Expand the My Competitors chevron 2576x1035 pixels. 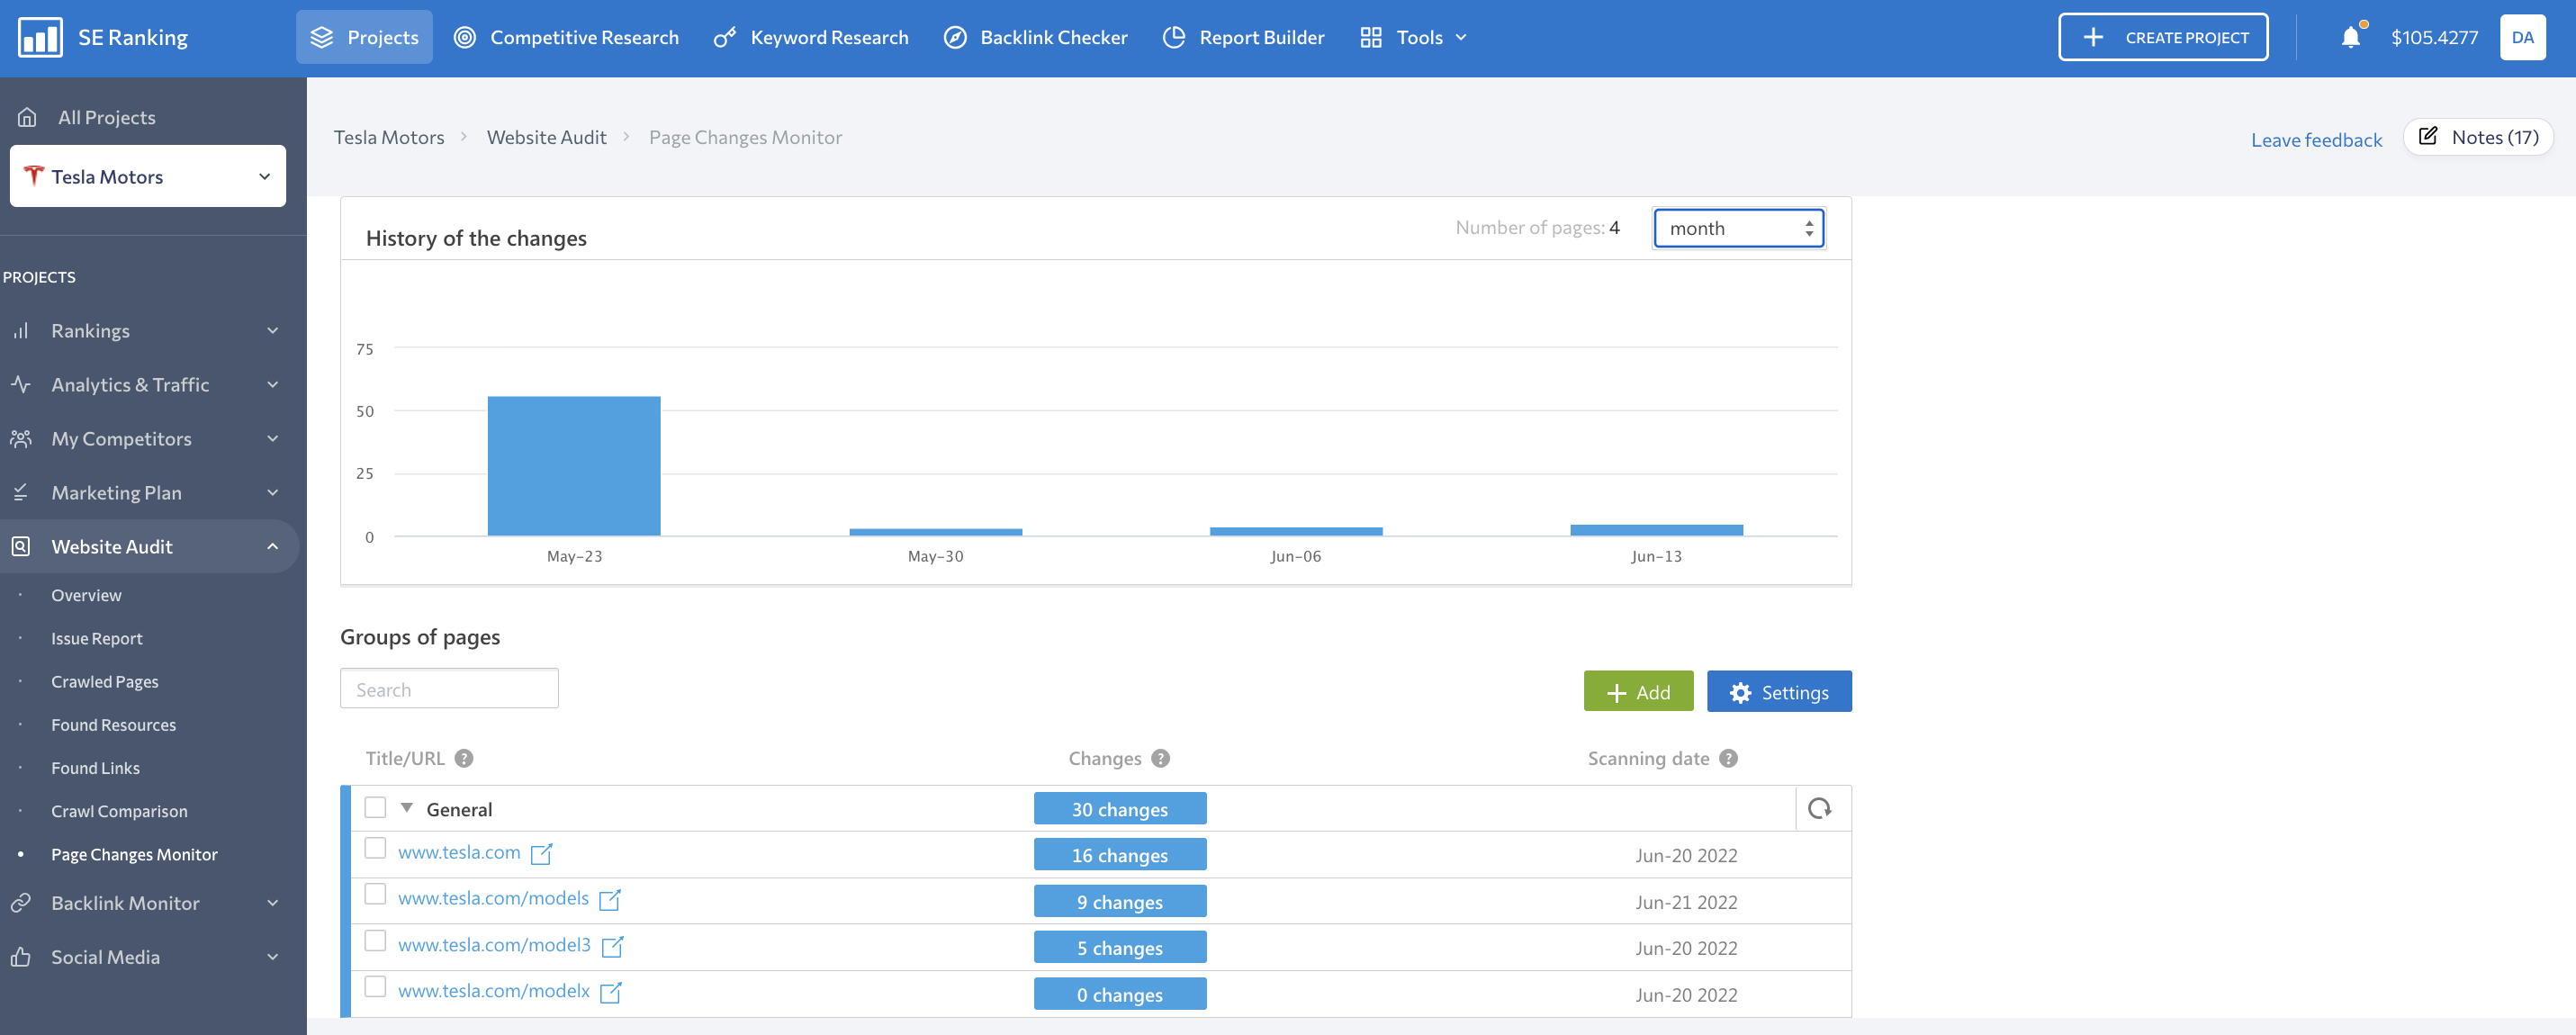point(272,438)
